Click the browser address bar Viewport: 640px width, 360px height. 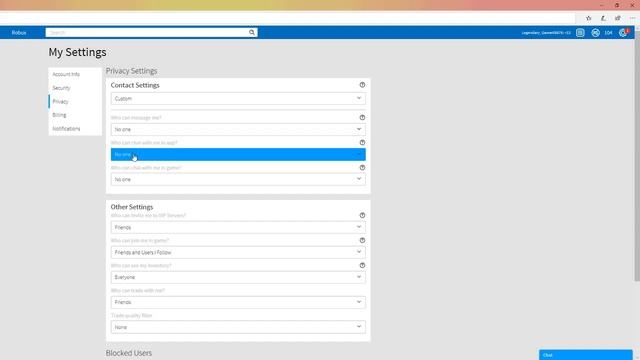(x=287, y=18)
